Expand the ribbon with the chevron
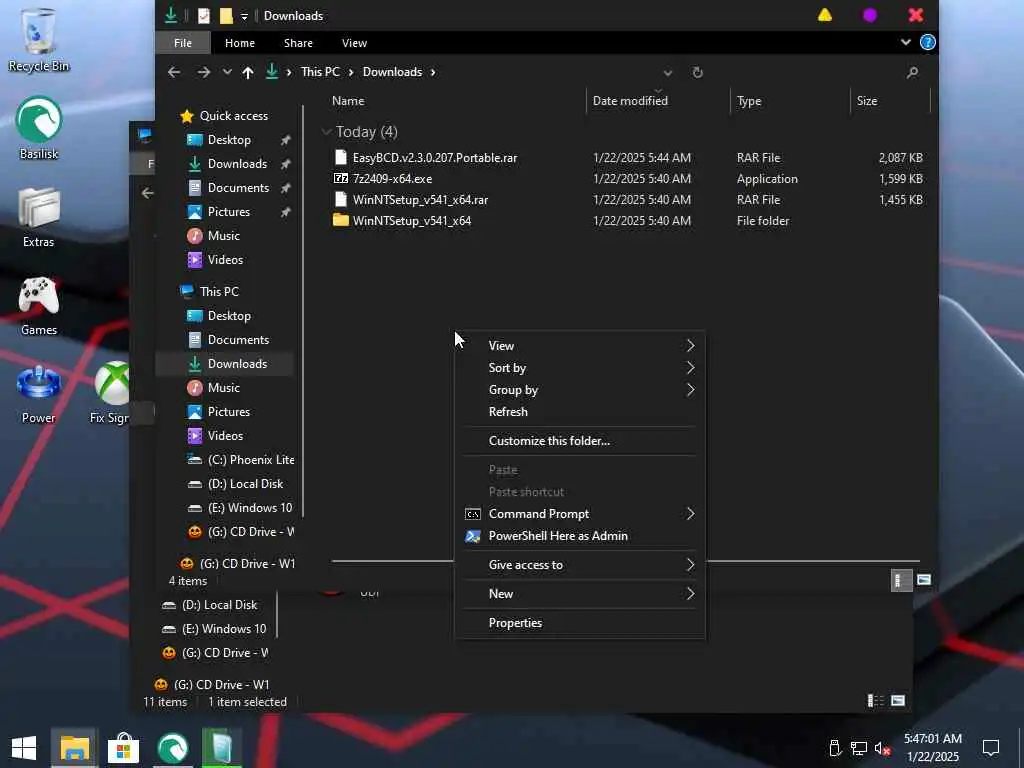Image resolution: width=1024 pixels, height=768 pixels. click(x=905, y=42)
